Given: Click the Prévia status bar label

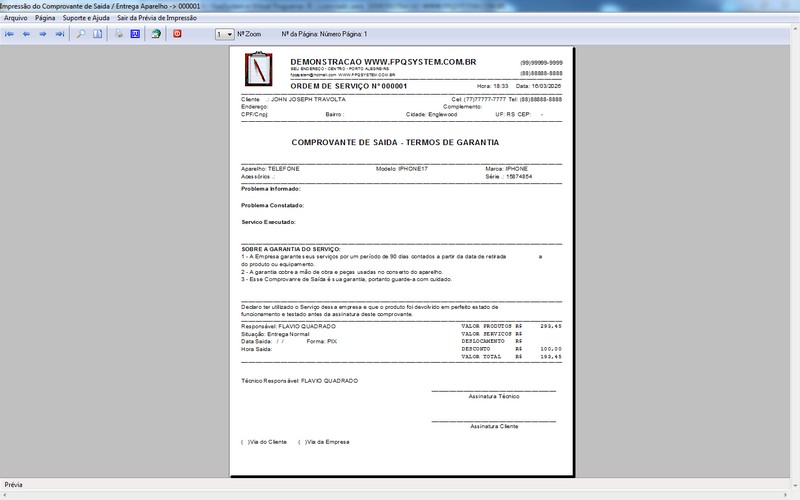Looking at the screenshot, I should point(14,485).
